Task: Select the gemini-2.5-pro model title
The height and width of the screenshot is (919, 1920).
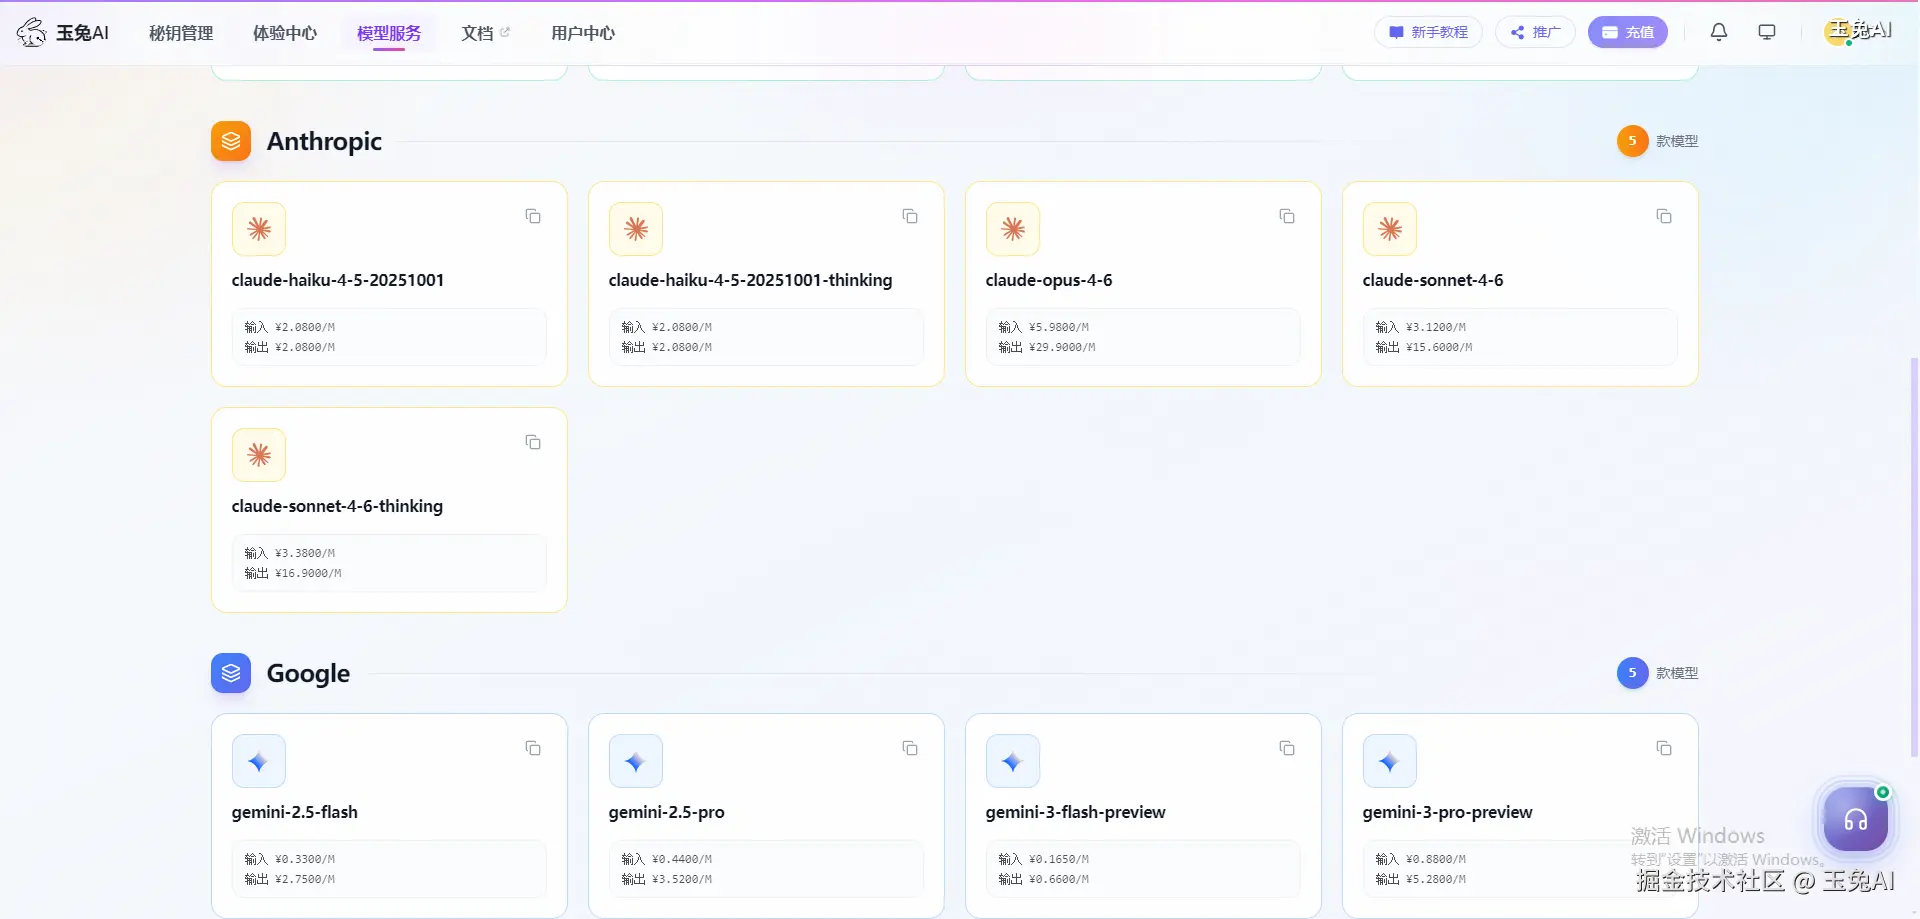Action: pos(667,812)
